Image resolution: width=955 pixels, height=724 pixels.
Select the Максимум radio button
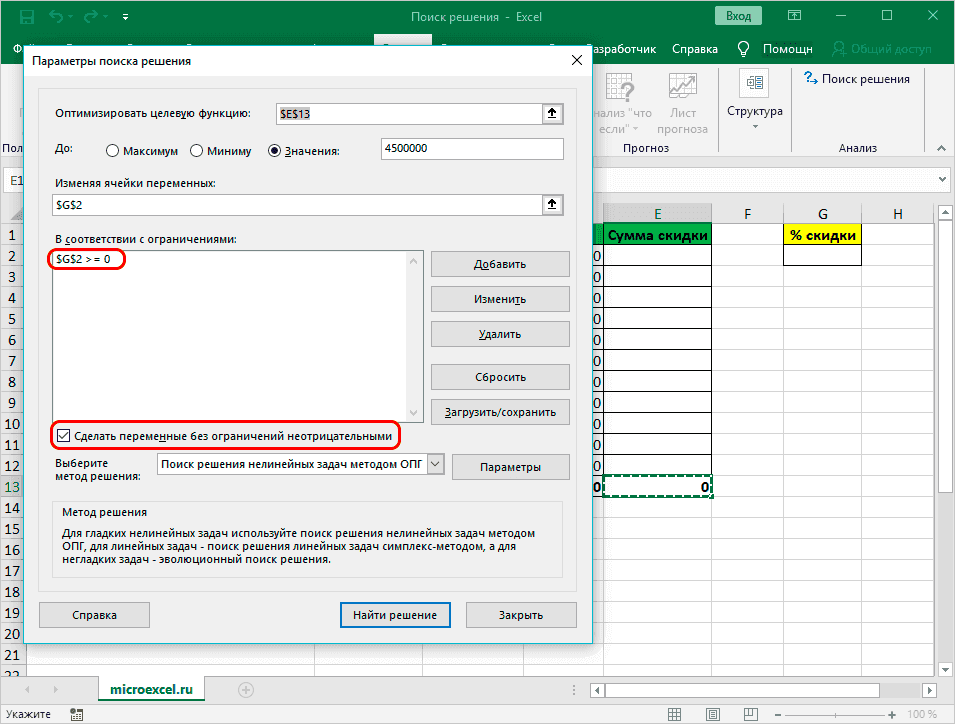[112, 151]
